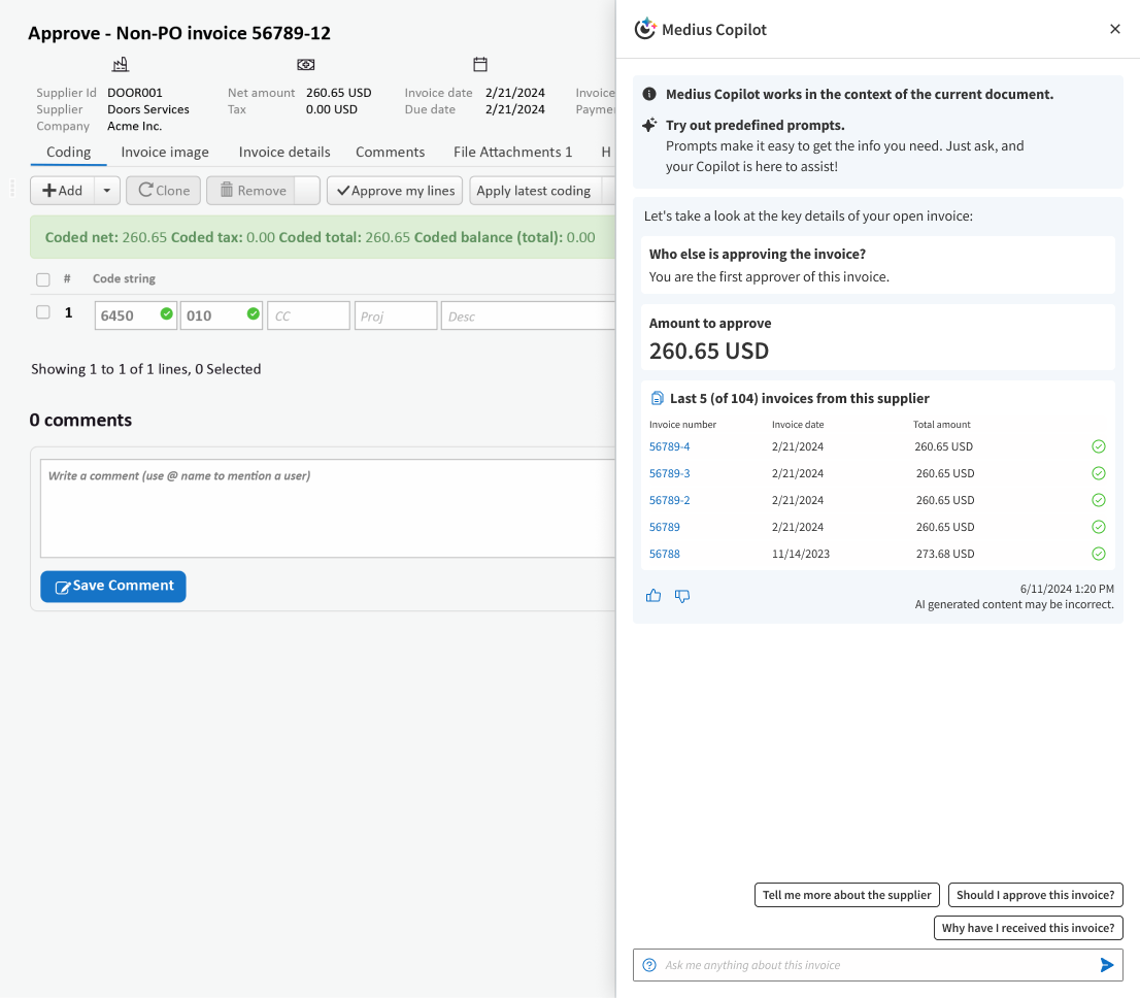Image resolution: width=1140 pixels, height=998 pixels.
Task: Click Tell me more about the supplier
Action: pos(847,895)
